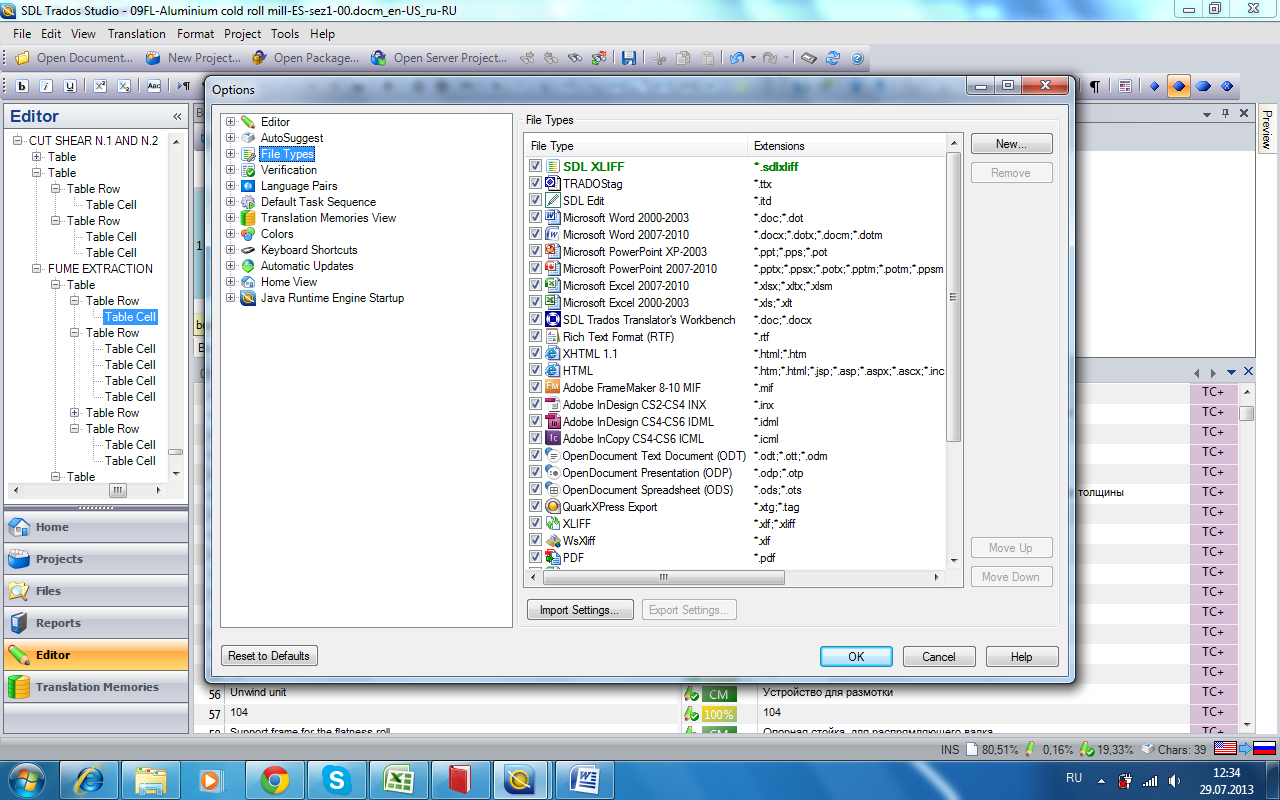Click the purple layout view icon beside pilcrow
1280x800 pixels.
click(1125, 86)
